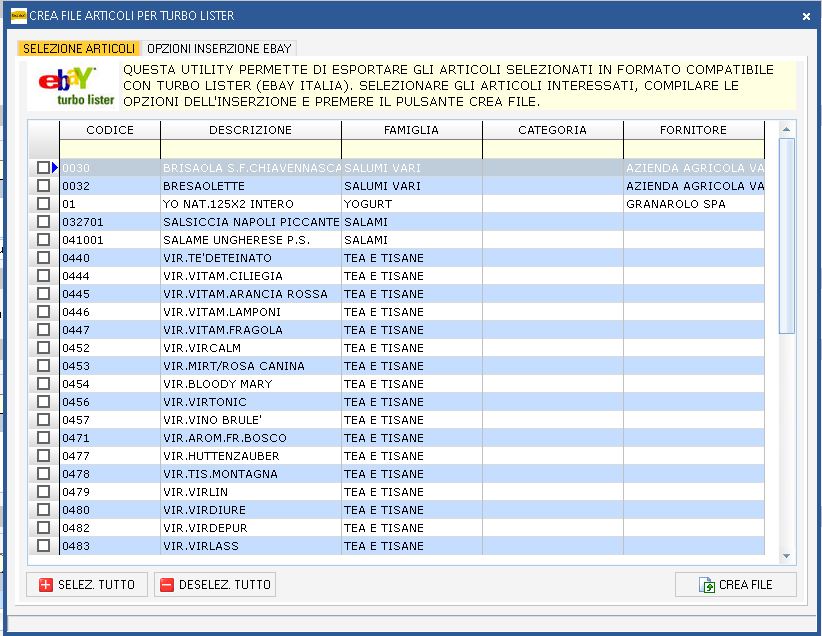Tick the 0454 VIR.BLOODY MARY checkbox

click(x=44, y=383)
